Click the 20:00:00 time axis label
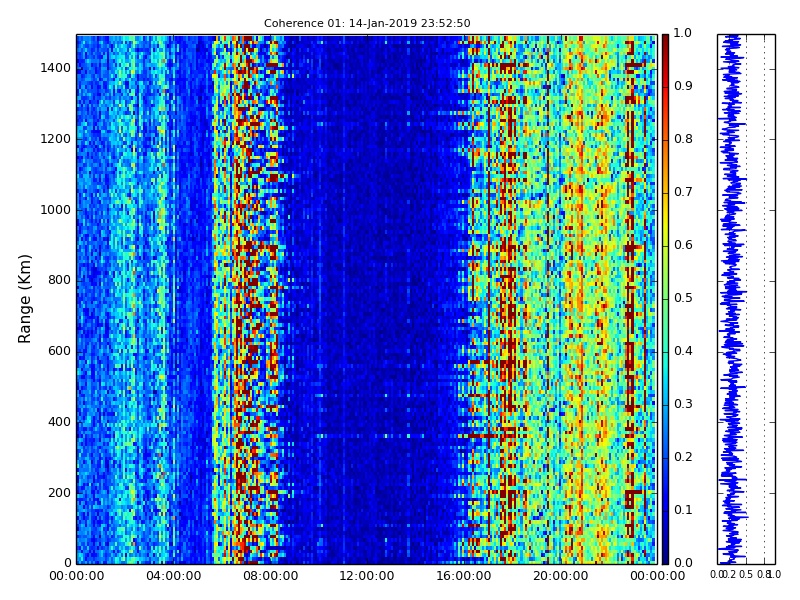Viewport: 800px width, 600px height. [x=560, y=576]
